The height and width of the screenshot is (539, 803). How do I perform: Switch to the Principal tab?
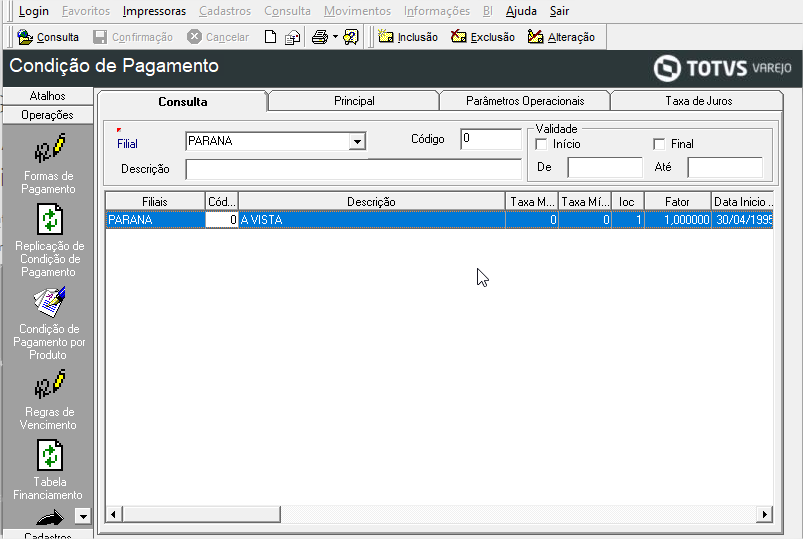coord(354,101)
